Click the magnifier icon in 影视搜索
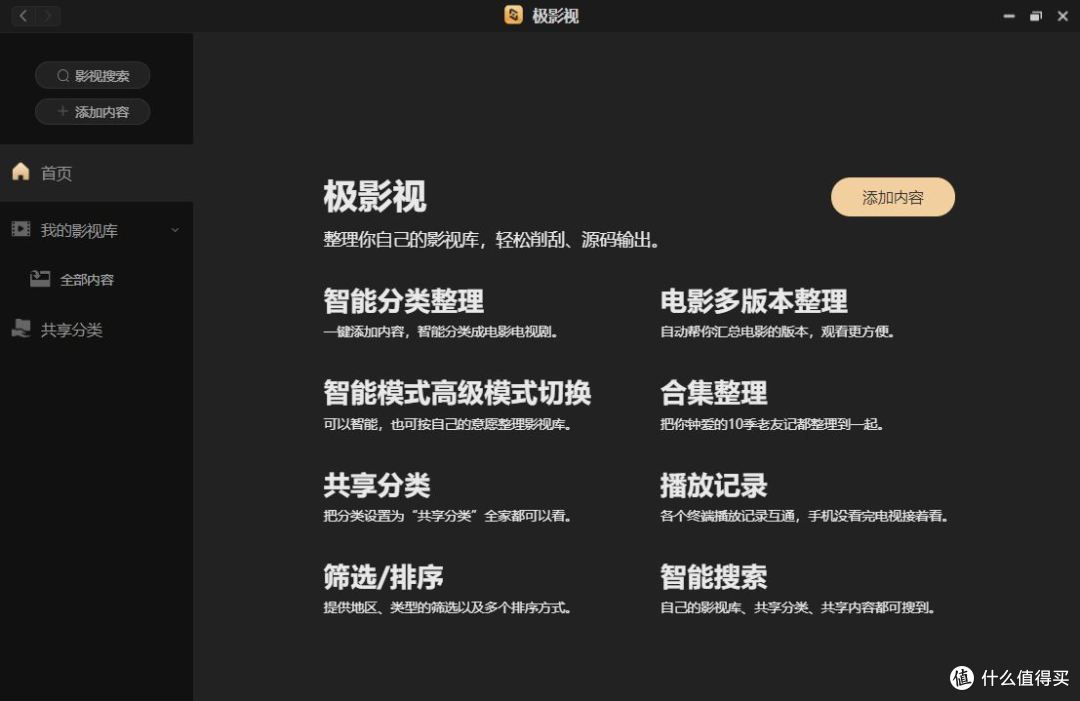Screen dimensions: 1080x701 tap(63, 76)
